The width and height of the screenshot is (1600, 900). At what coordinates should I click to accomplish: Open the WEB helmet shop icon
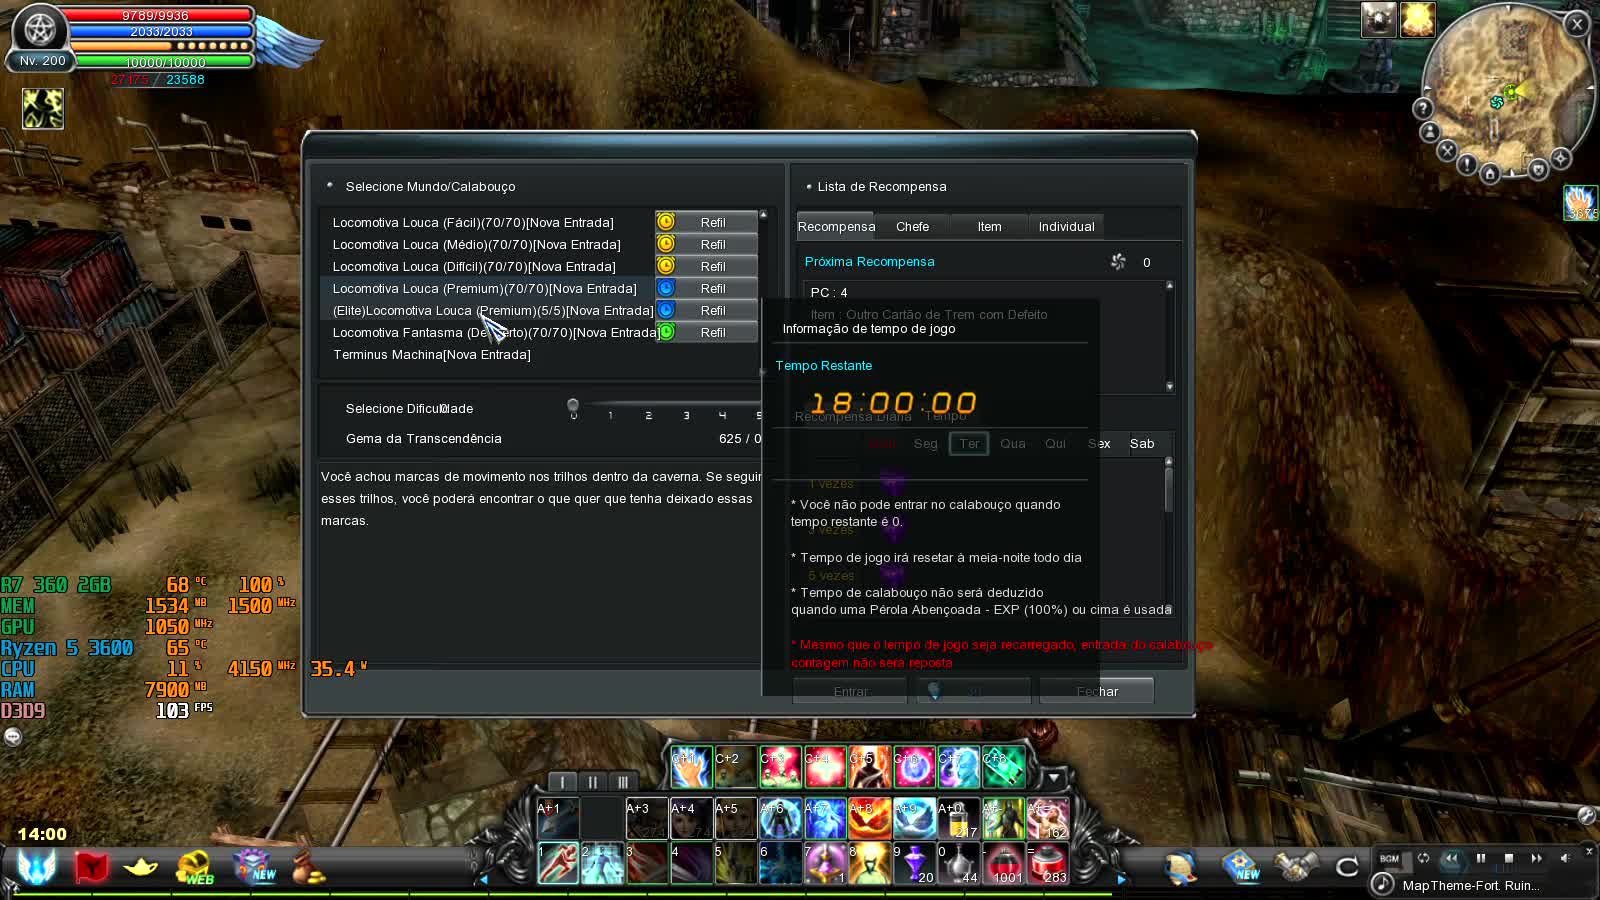(194, 867)
